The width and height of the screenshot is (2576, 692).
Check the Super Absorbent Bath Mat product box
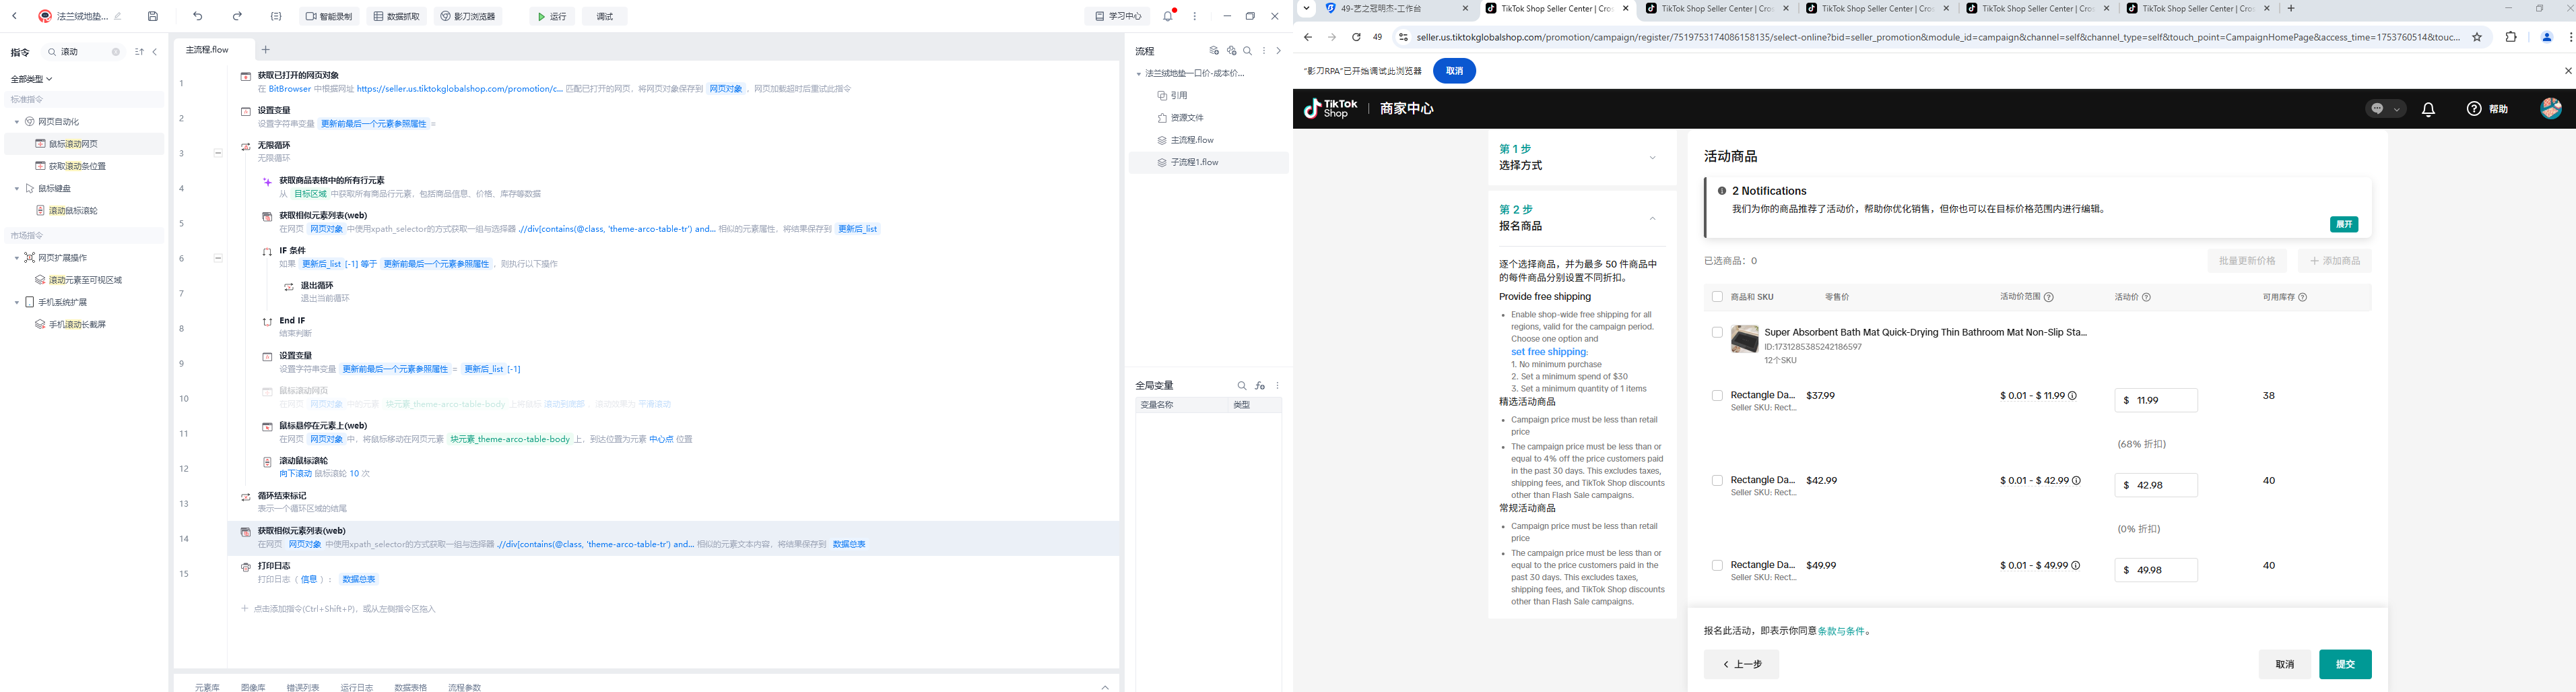point(1717,332)
